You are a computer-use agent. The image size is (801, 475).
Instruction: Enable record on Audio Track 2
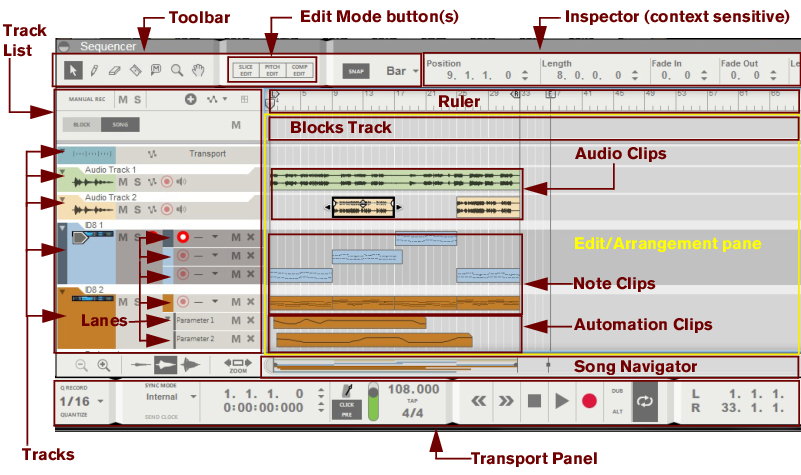click(x=166, y=210)
